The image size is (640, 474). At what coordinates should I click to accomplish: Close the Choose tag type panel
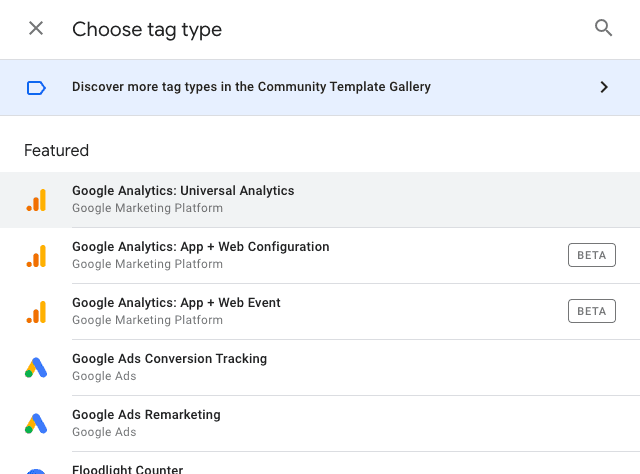(x=36, y=29)
